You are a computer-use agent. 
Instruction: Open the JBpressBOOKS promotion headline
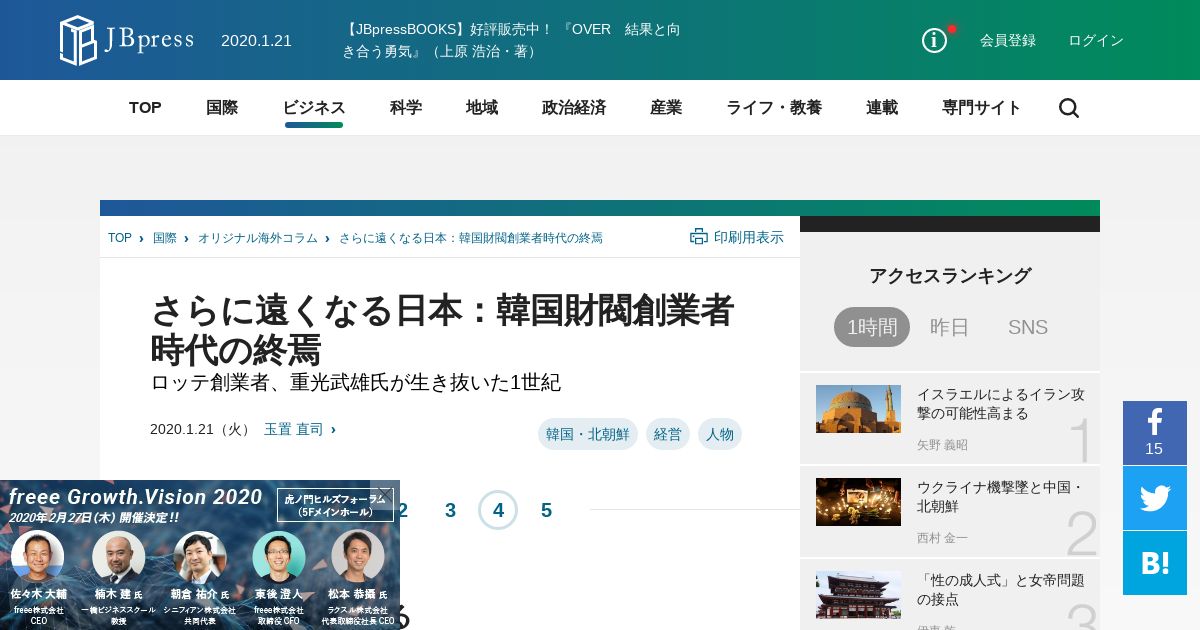512,40
